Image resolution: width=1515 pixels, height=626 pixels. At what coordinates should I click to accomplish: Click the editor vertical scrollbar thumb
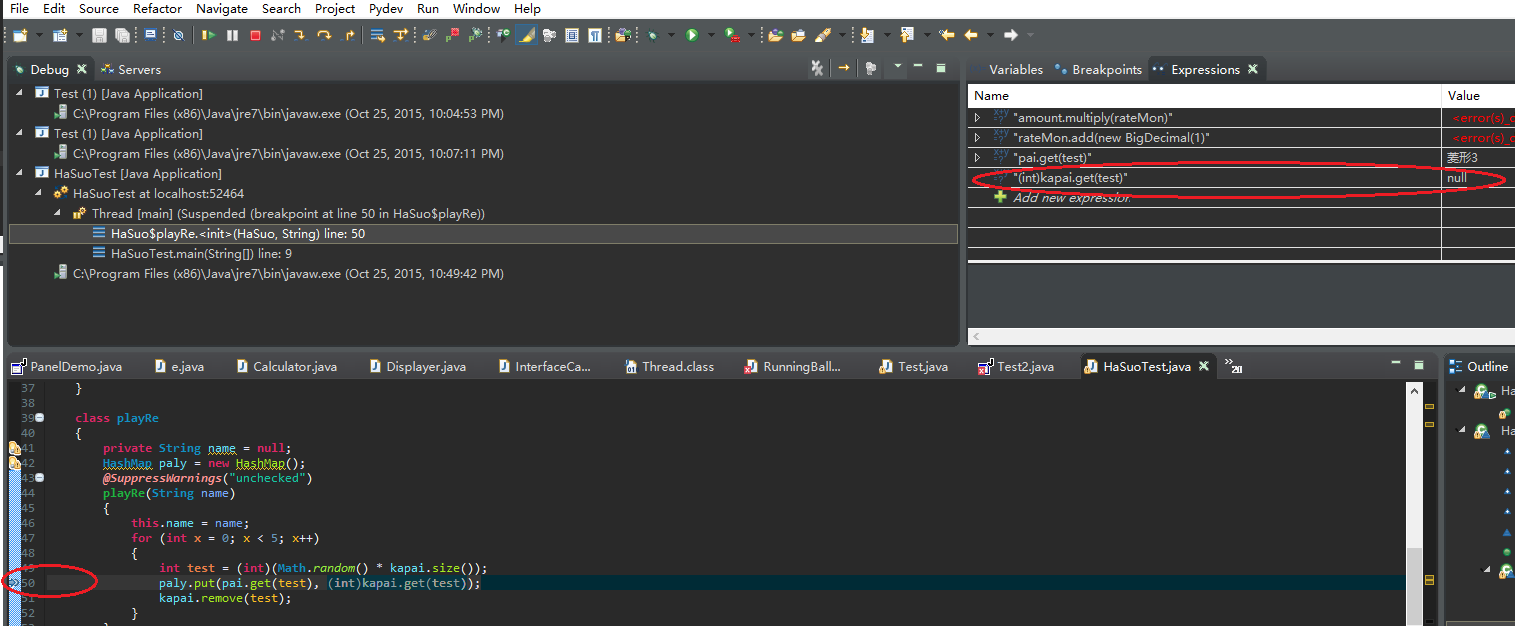(1412, 585)
